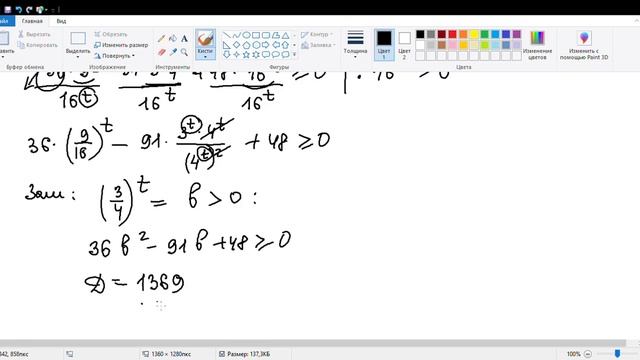Click Resize (Изменить размер)
Image resolution: width=640 pixels, height=360 pixels.
121,45
